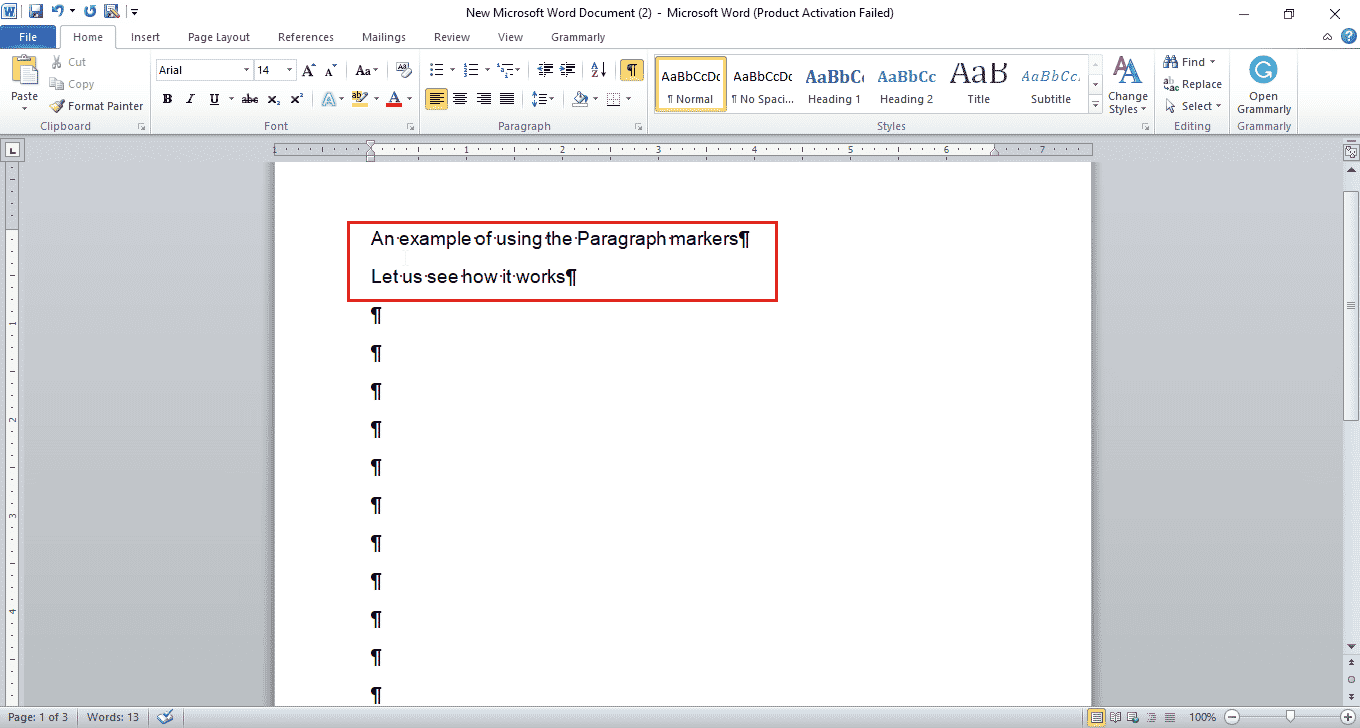The height and width of the screenshot is (728, 1360).
Task: Click the bullet list icon
Action: pos(436,70)
